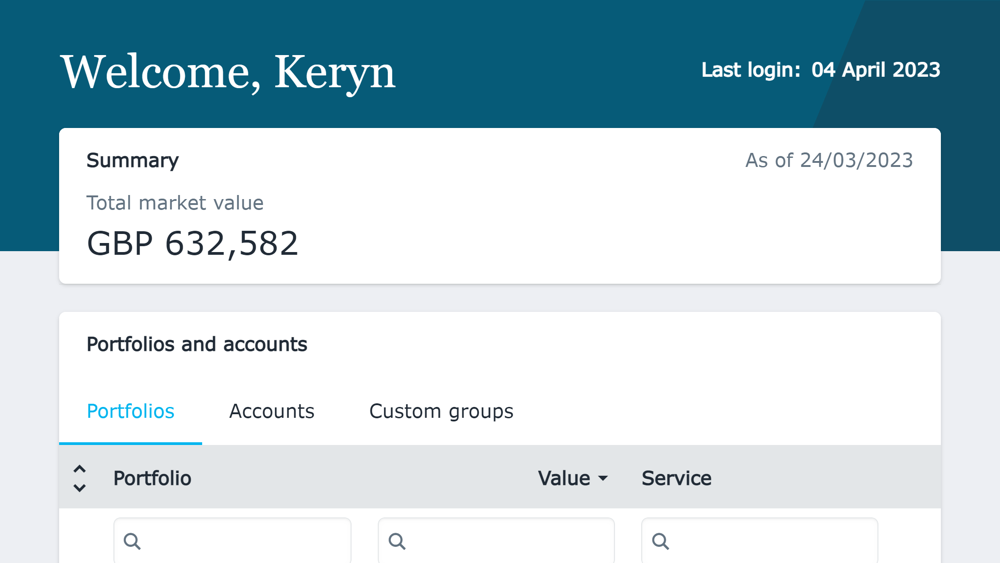Click the GBP 632,582 total market value
This screenshot has width=1000, height=563.
[193, 243]
